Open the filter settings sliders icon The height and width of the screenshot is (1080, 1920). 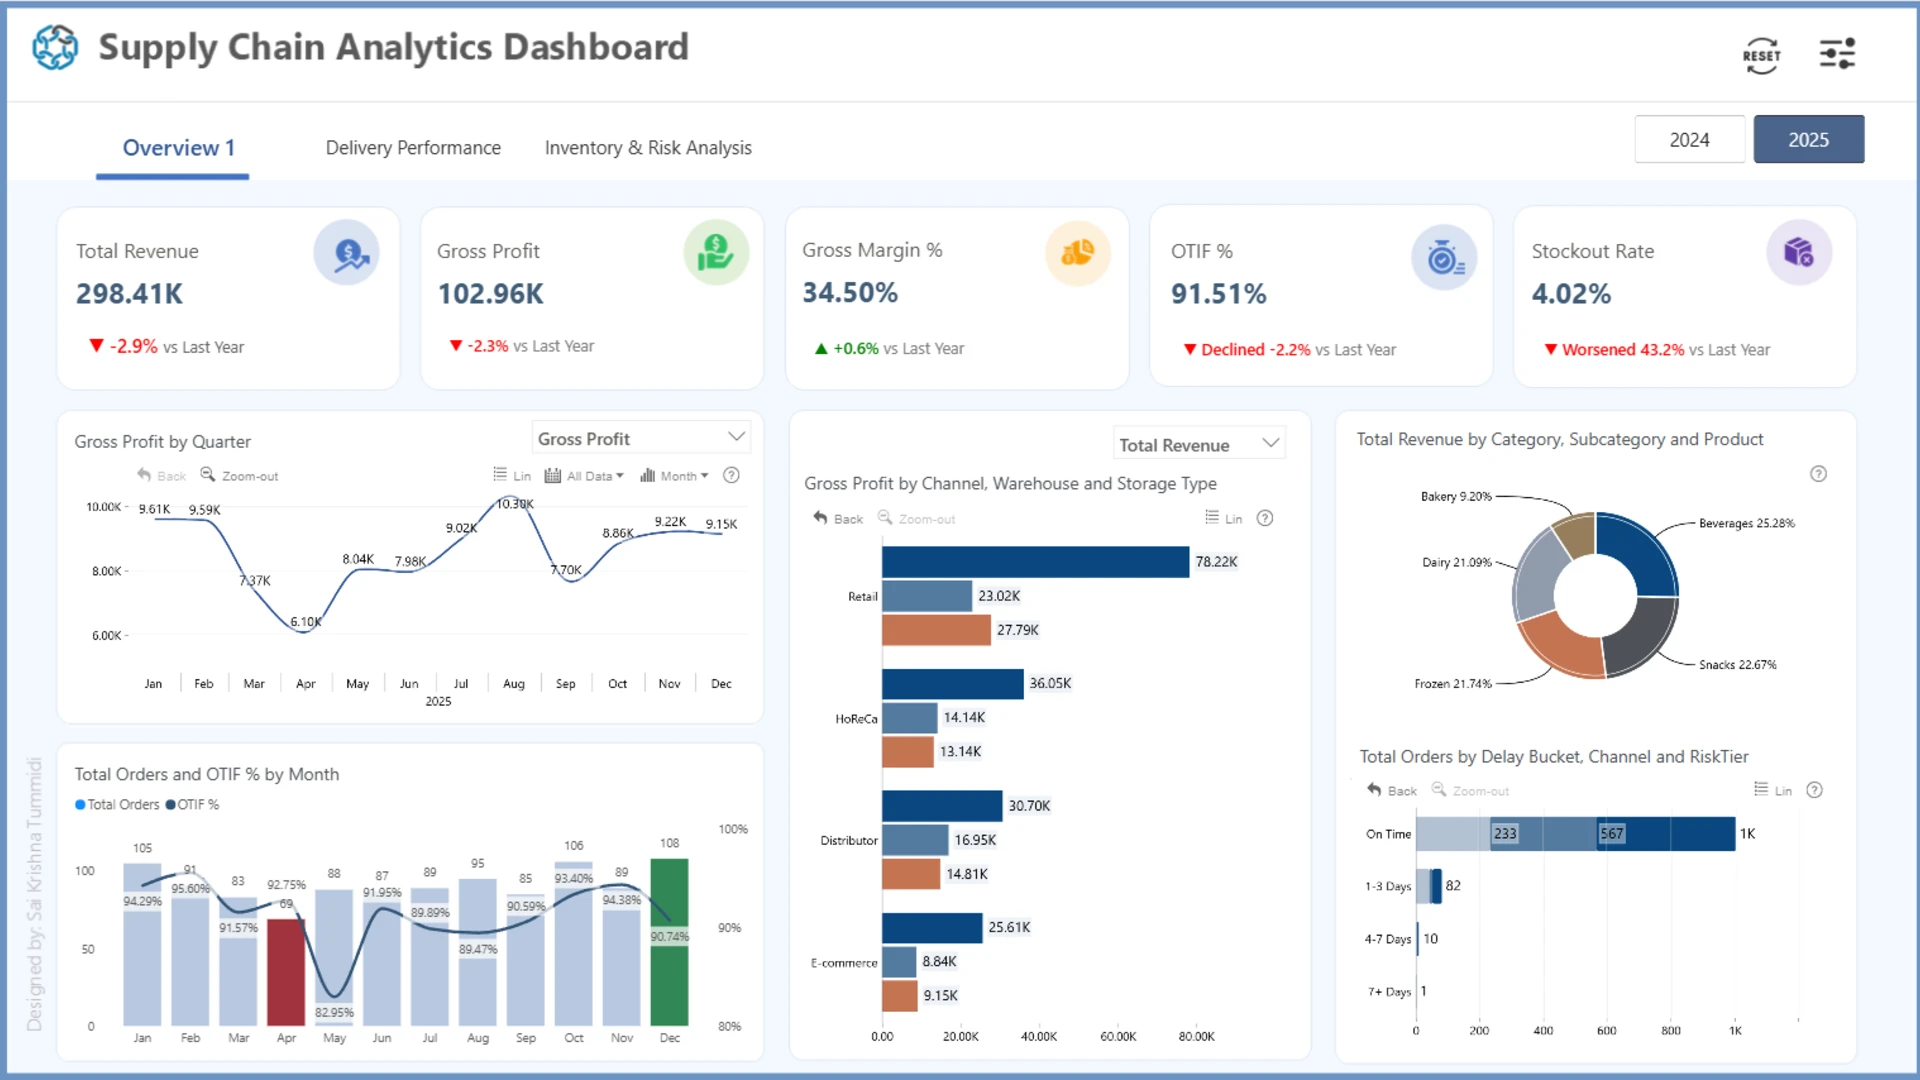[1837, 54]
